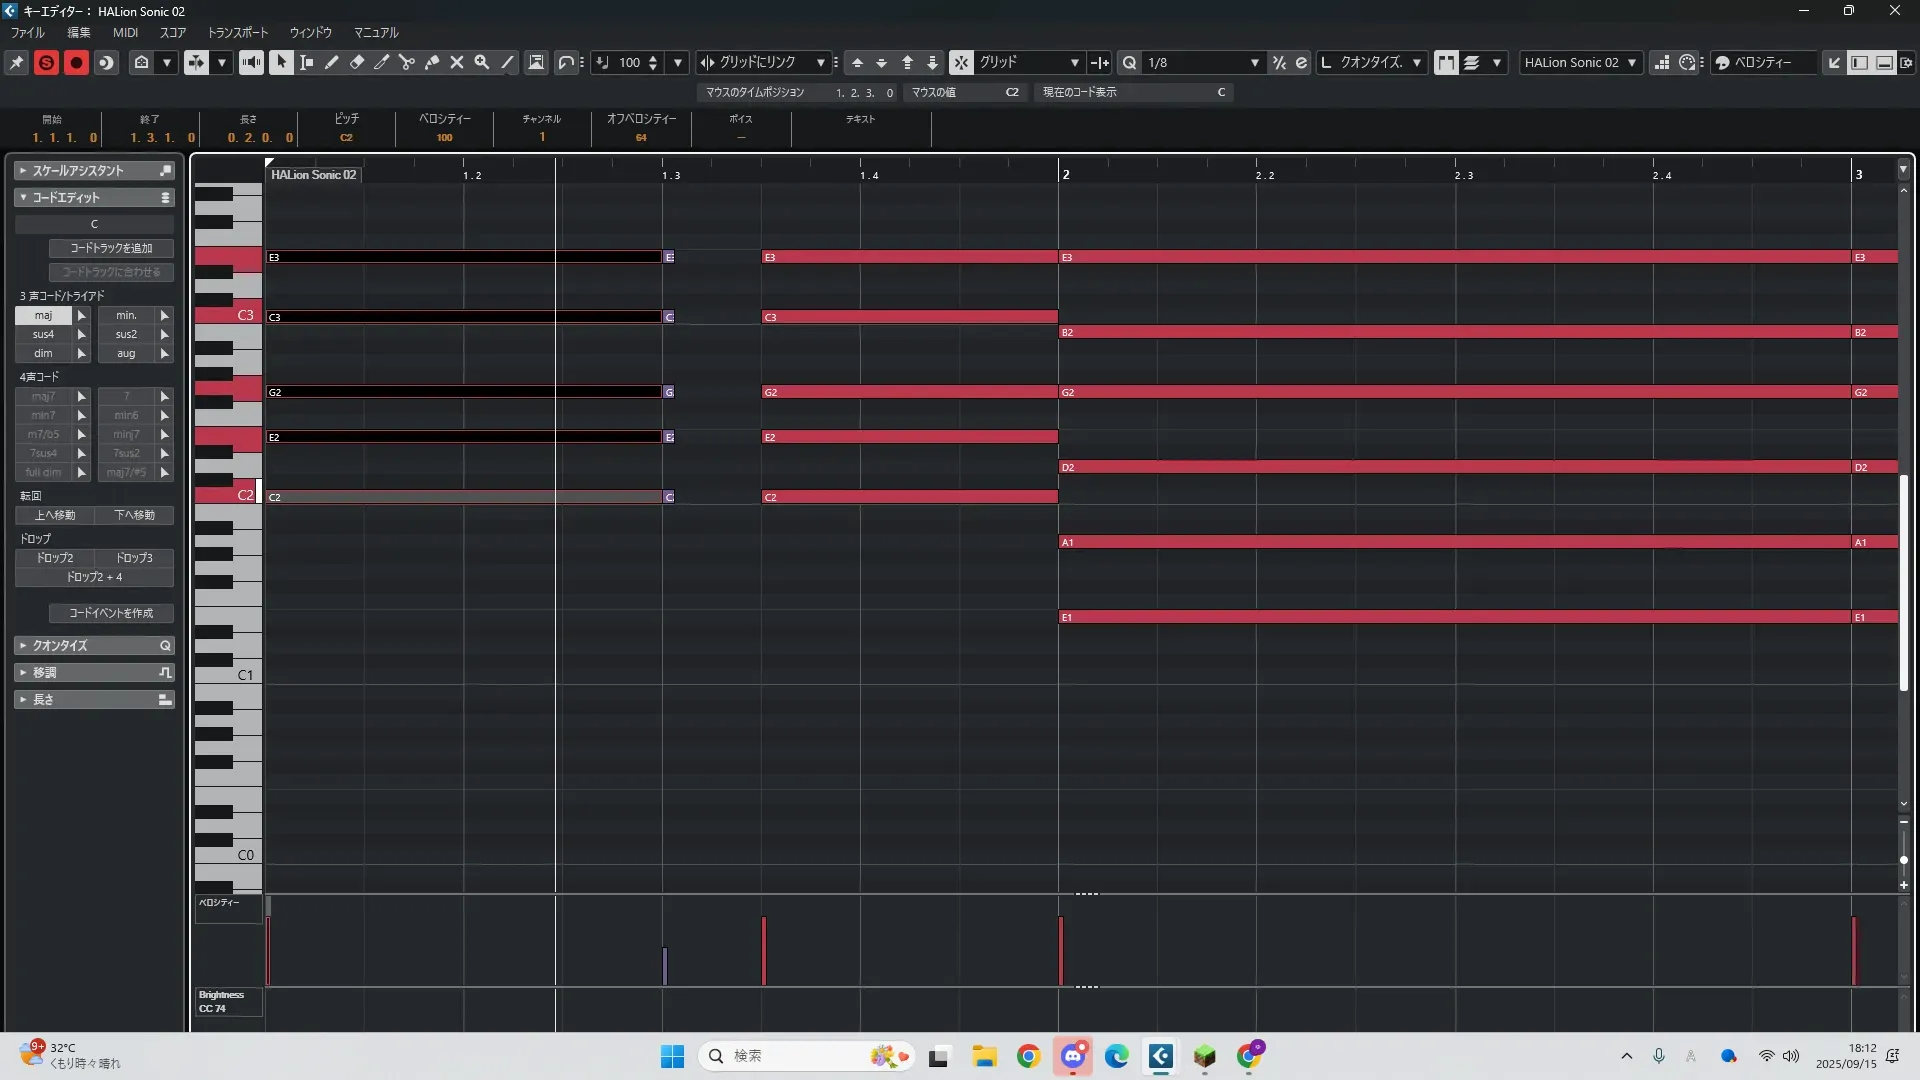Select the Draw pencil tool
The height and width of the screenshot is (1080, 1920).
click(331, 62)
